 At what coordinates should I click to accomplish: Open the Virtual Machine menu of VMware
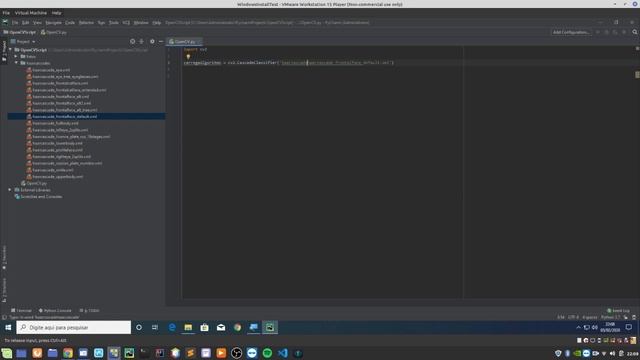(x=31, y=13)
